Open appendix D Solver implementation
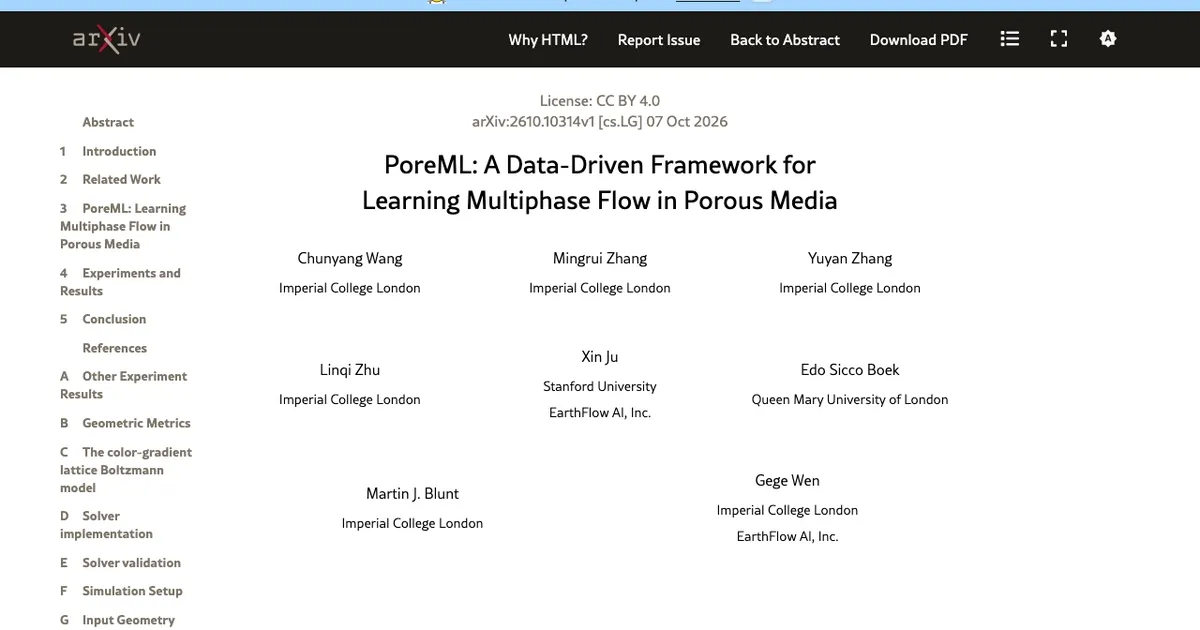 (106, 525)
